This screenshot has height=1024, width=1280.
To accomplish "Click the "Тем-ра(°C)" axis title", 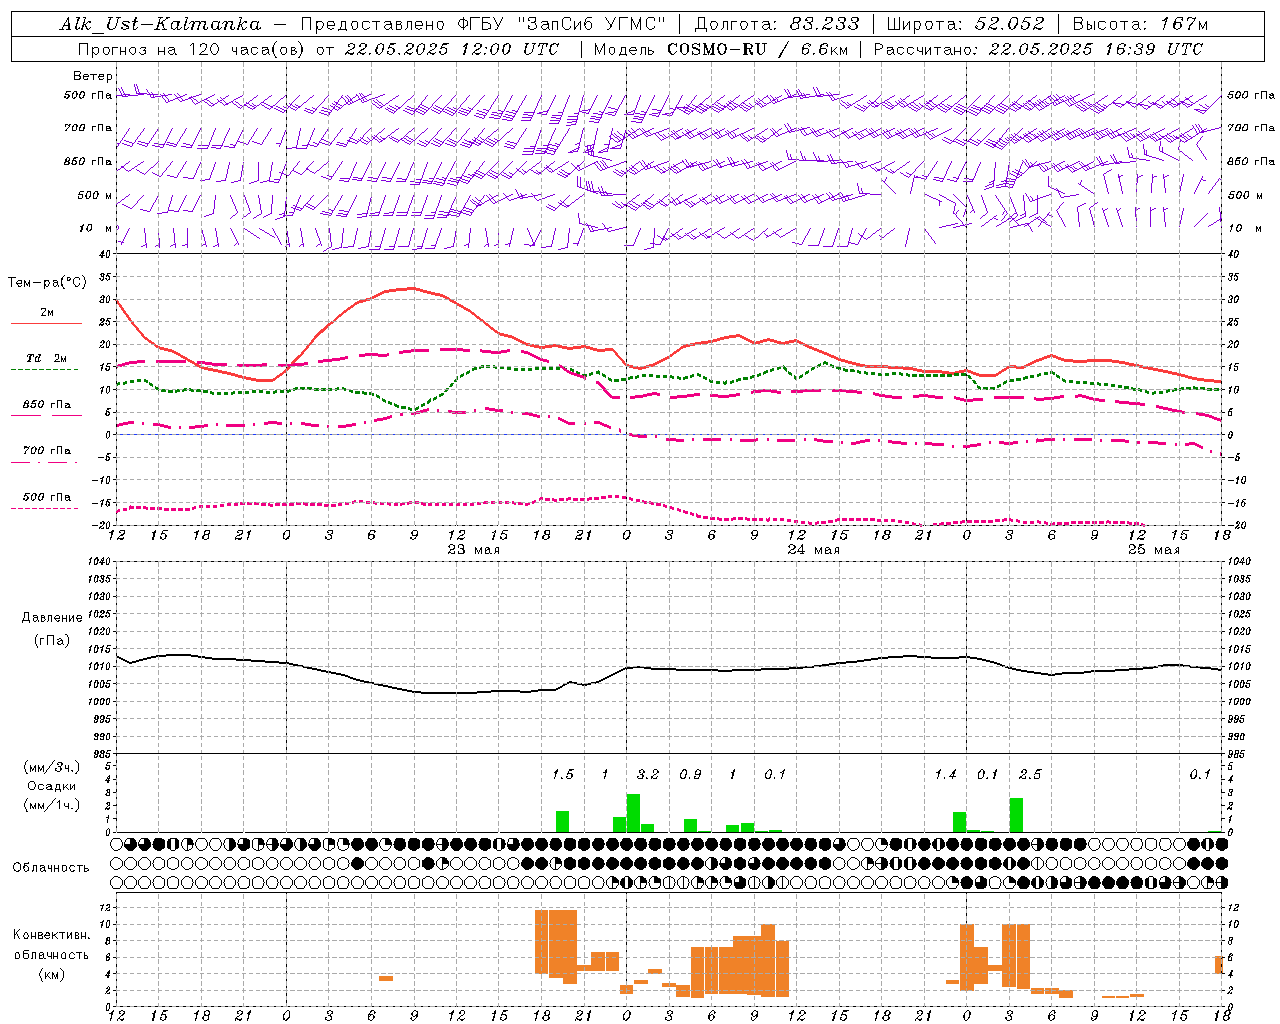I will [x=47, y=283].
